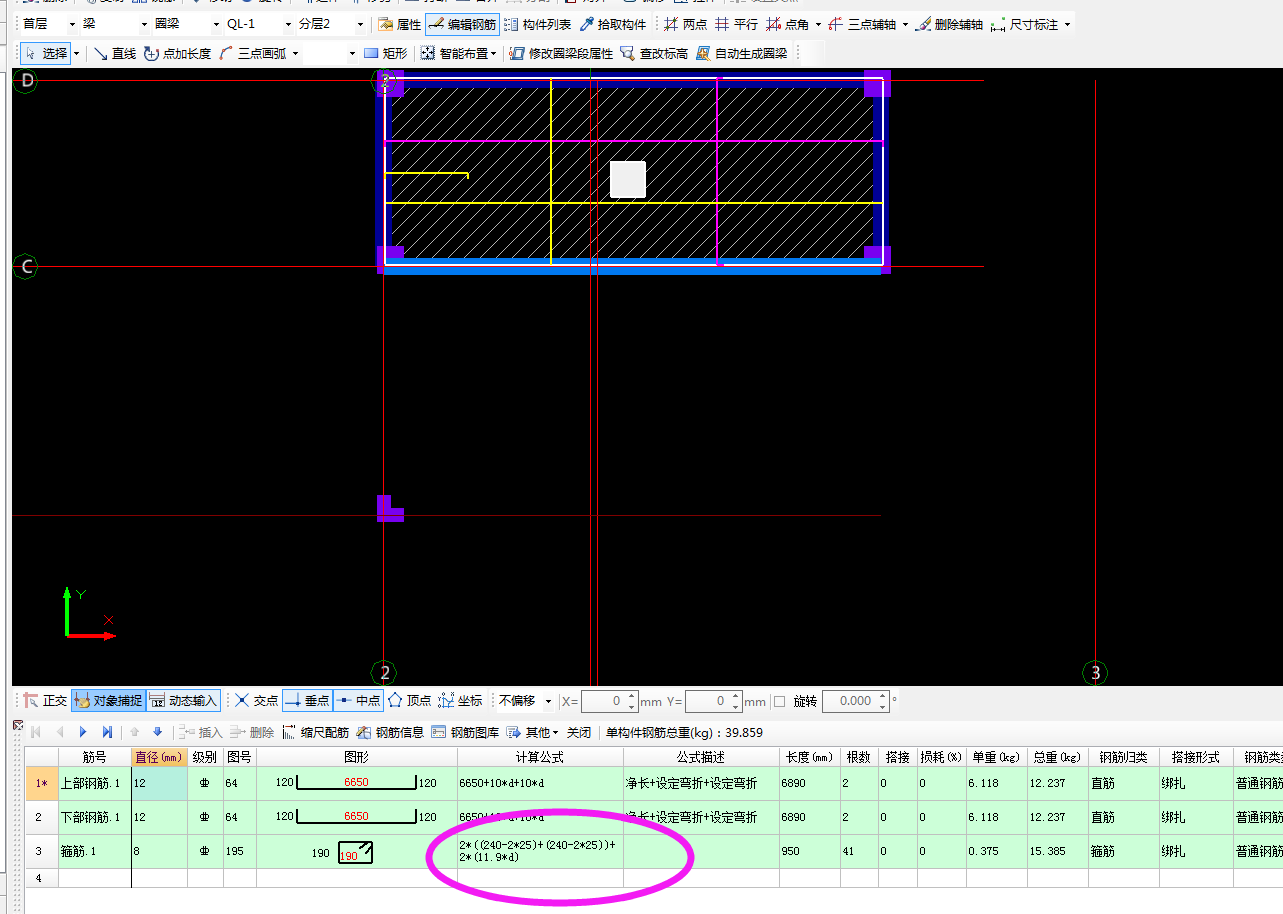Click the axis bubble labeled 3

pos(1095,673)
